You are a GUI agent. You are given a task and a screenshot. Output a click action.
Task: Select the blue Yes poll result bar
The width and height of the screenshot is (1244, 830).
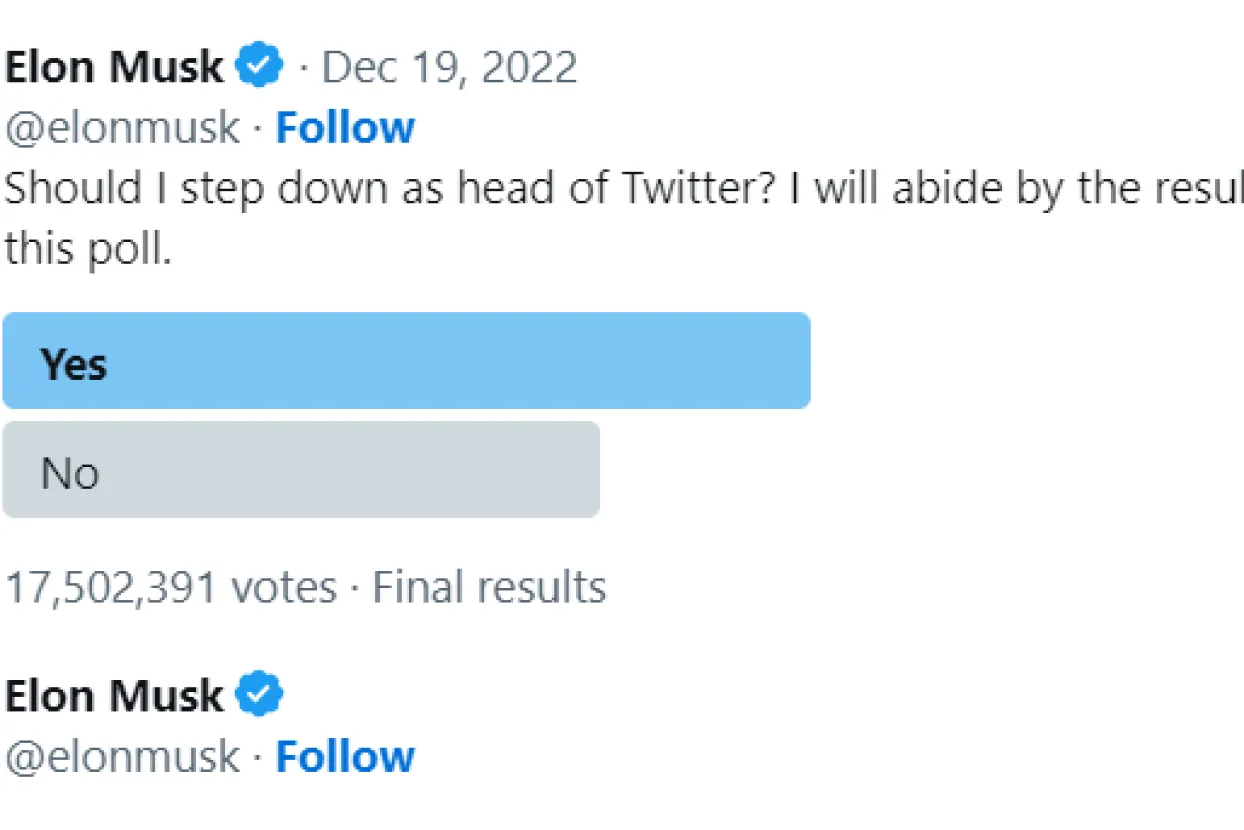tap(406, 361)
